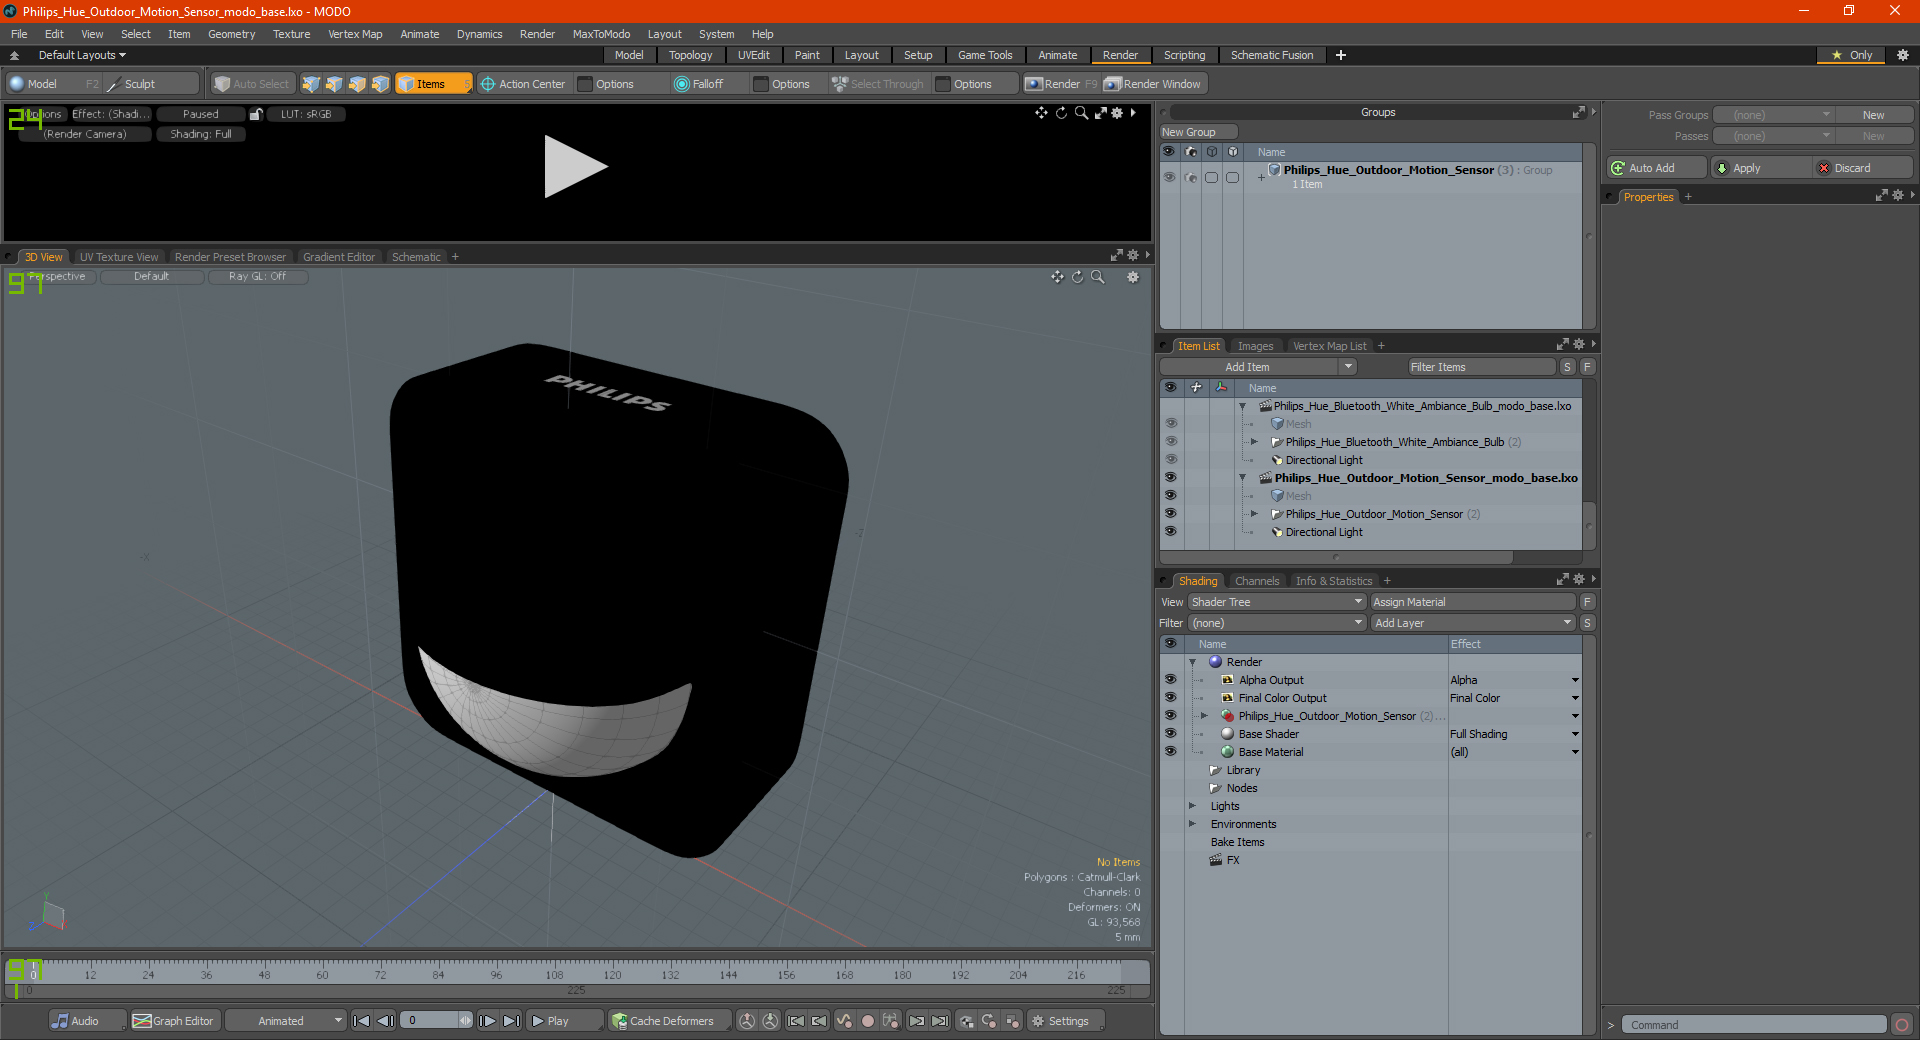Click 3D viewport rotate icon
The image size is (1920, 1040).
(1077, 277)
